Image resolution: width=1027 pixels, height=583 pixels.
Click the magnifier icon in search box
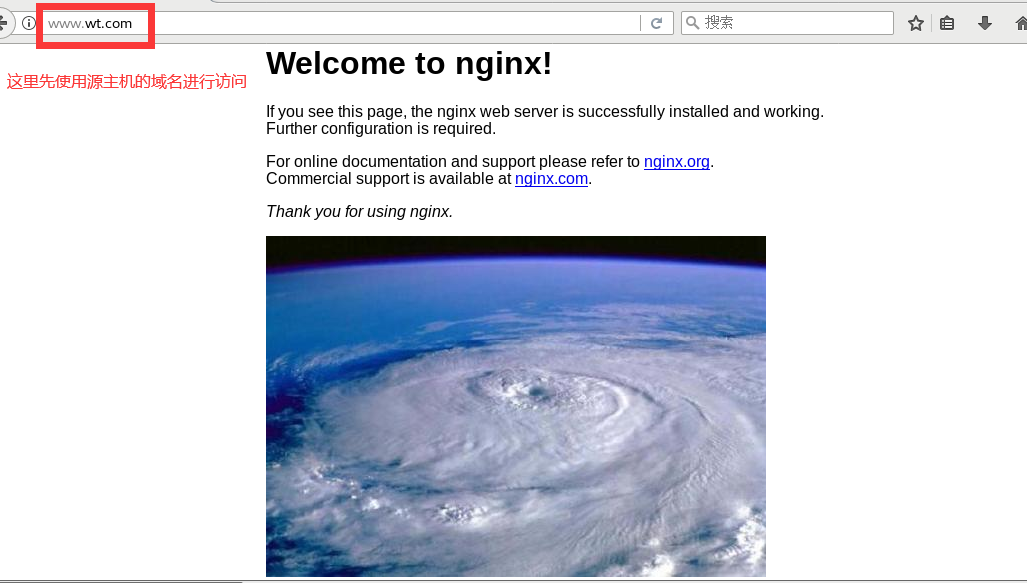(692, 23)
